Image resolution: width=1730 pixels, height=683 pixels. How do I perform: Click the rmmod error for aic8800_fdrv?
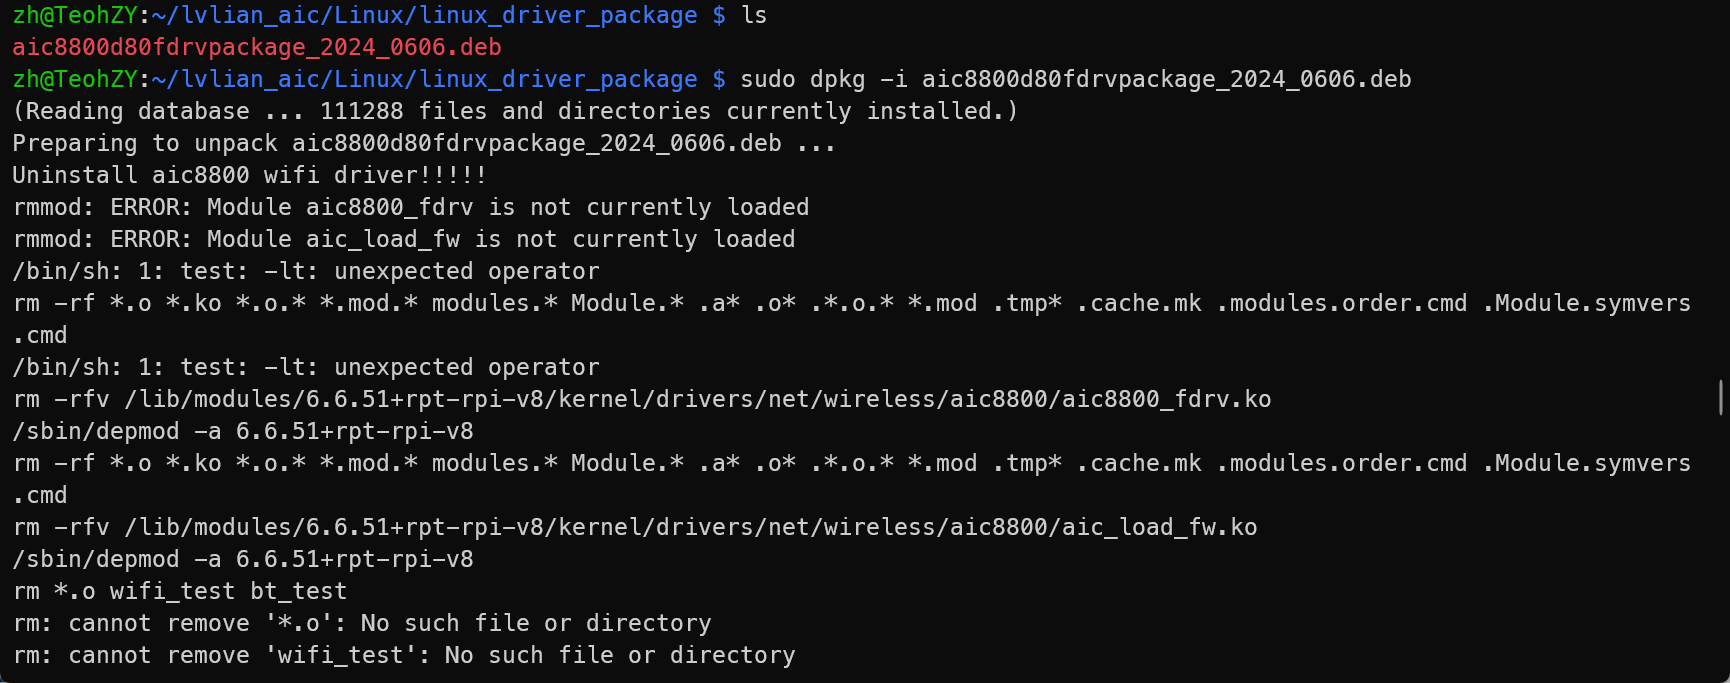pyautogui.click(x=411, y=208)
